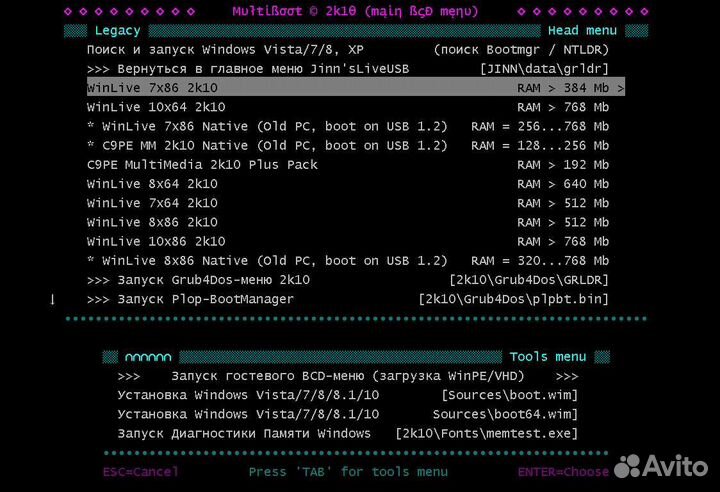Image resolution: width=720 pixels, height=492 pixels.
Task: Open Запуск гостевого BCD-меню entry
Action: coord(348,376)
